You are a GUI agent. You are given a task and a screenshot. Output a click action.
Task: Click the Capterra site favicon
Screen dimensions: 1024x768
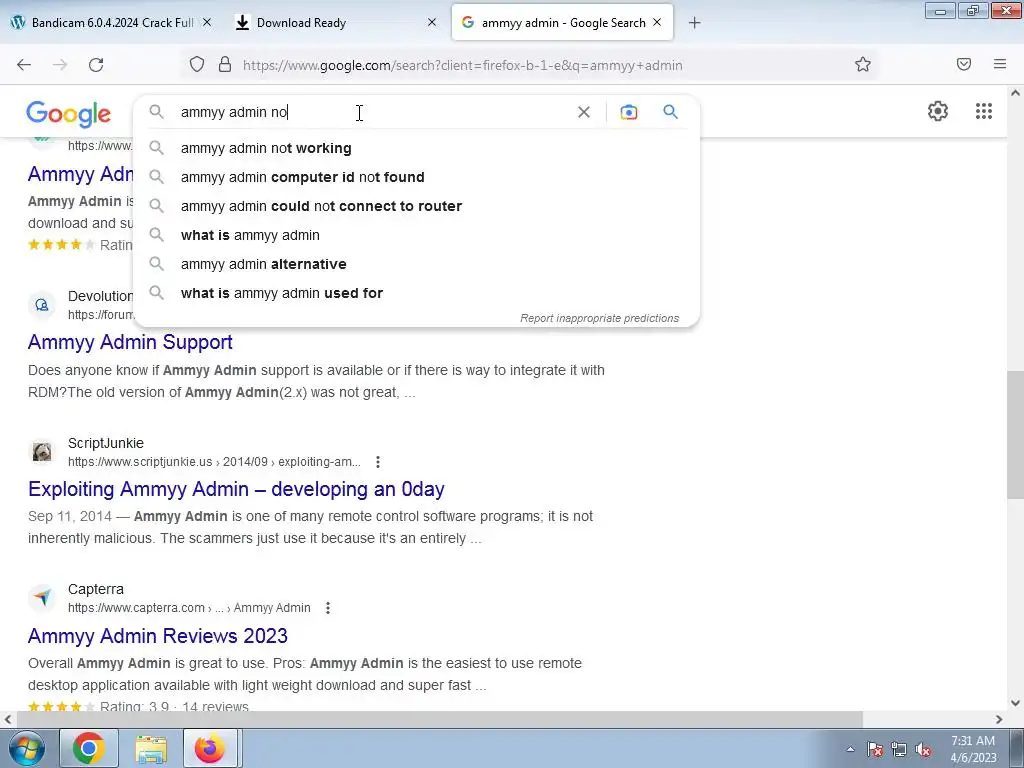click(x=42, y=598)
